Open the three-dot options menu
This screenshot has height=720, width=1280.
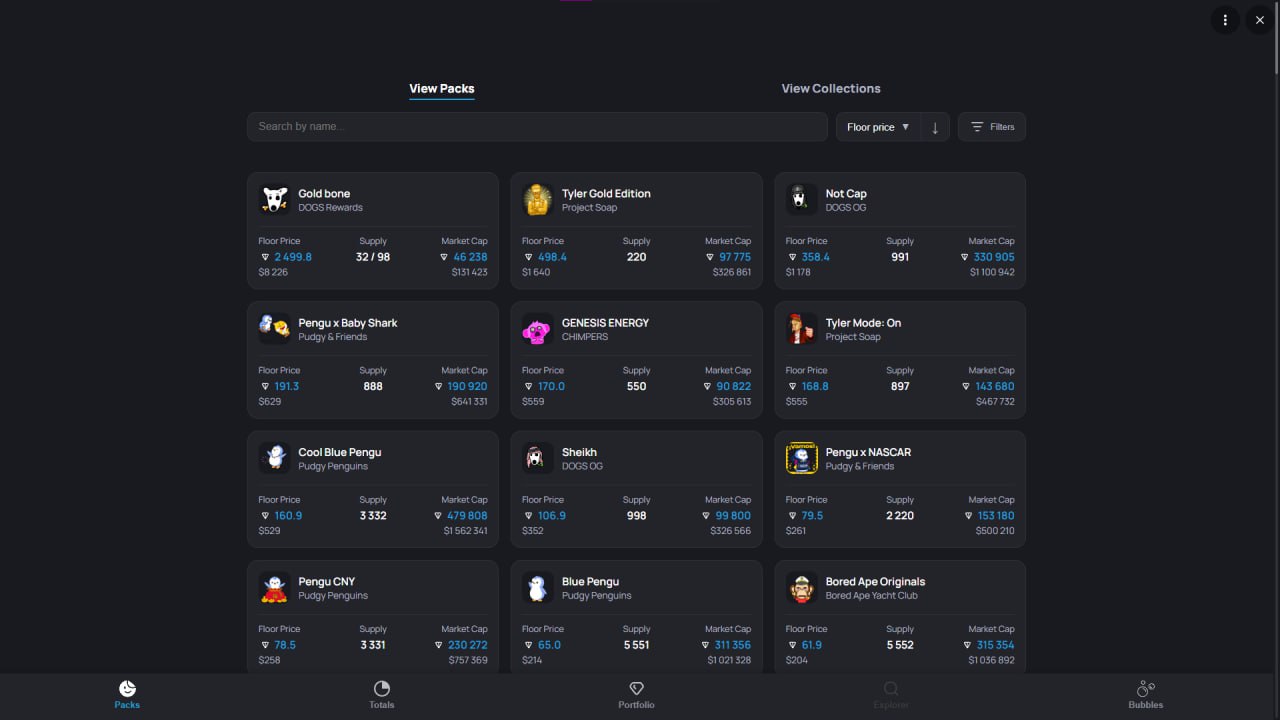point(1225,20)
